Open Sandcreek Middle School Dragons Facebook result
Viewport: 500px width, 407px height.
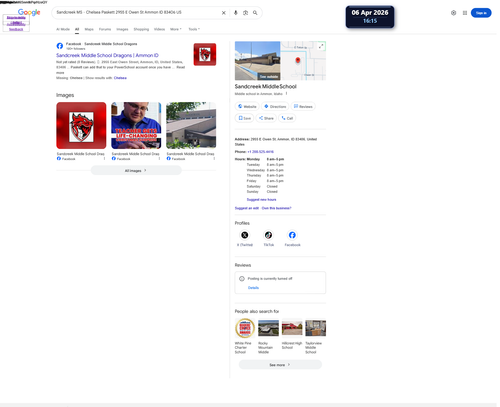tap(107, 55)
